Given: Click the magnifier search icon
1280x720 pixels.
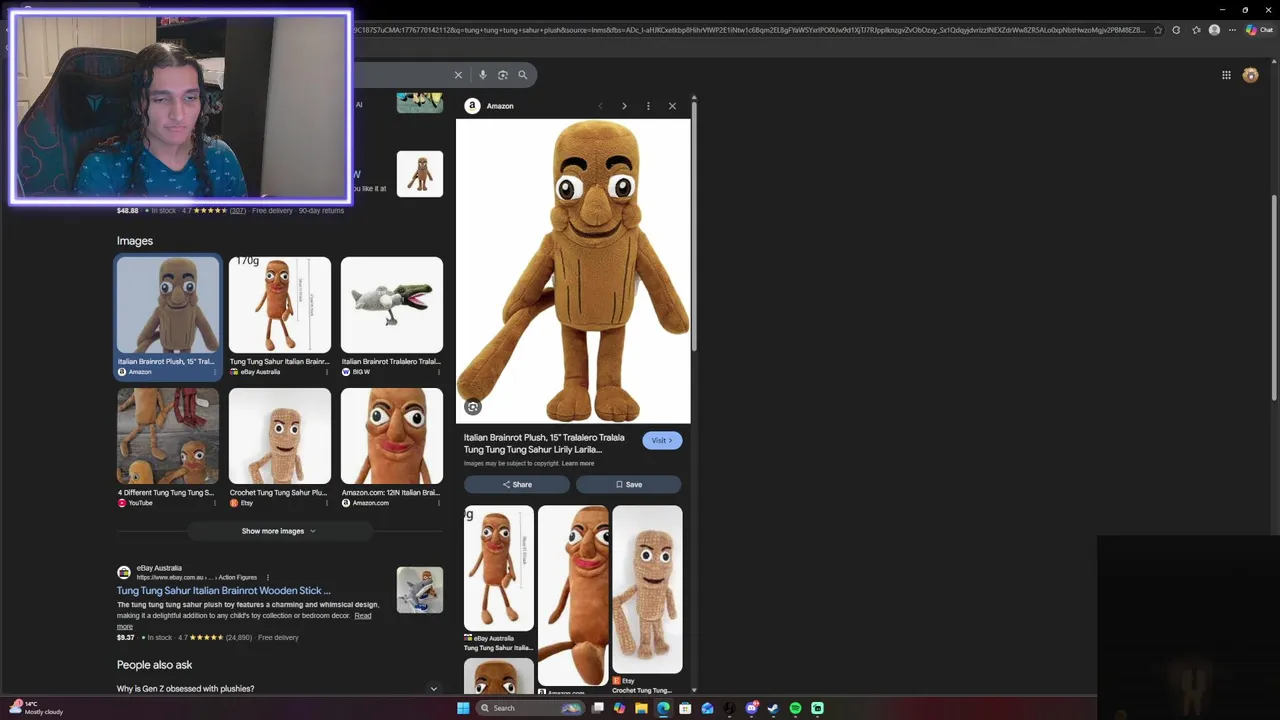Looking at the screenshot, I should [522, 75].
